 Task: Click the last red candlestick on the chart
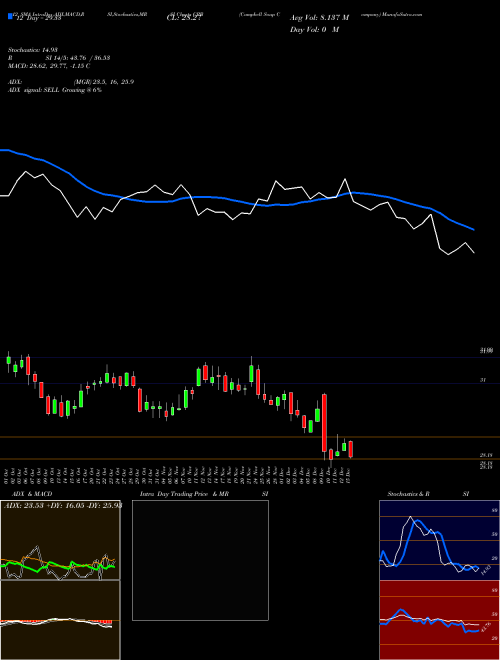351,449
